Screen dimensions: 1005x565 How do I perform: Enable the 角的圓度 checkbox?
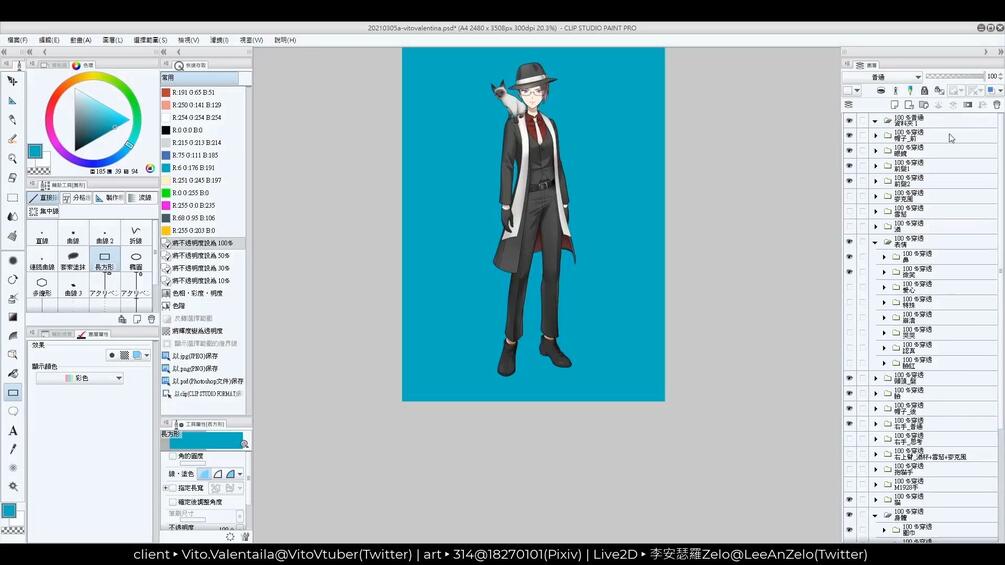point(172,456)
